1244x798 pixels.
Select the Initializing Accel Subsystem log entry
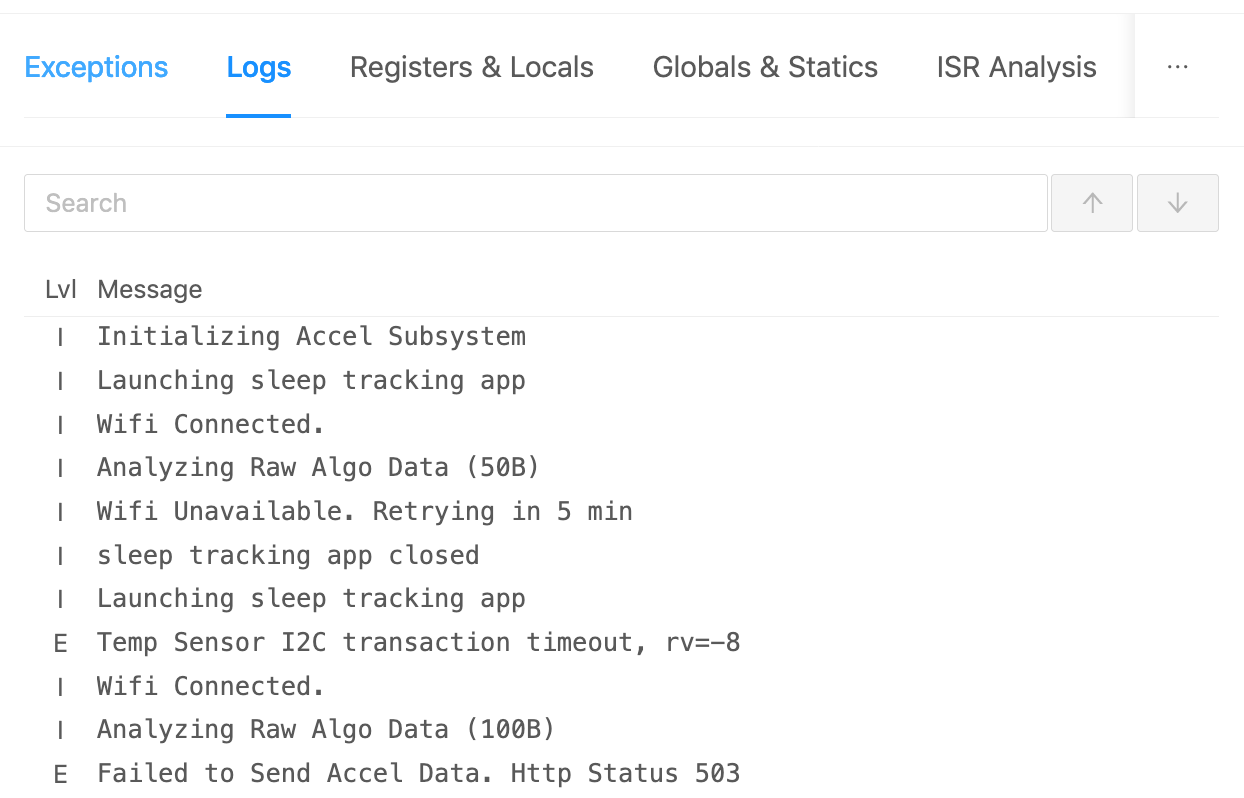click(x=311, y=336)
